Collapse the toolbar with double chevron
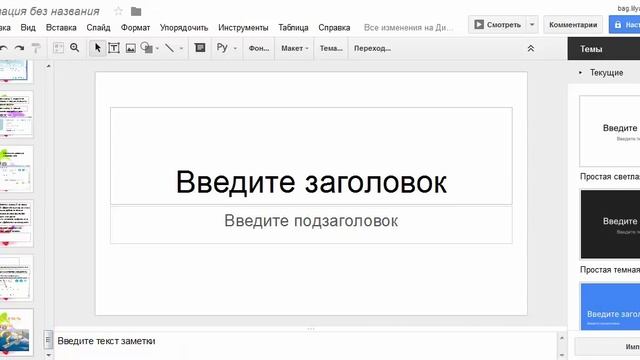 531,48
